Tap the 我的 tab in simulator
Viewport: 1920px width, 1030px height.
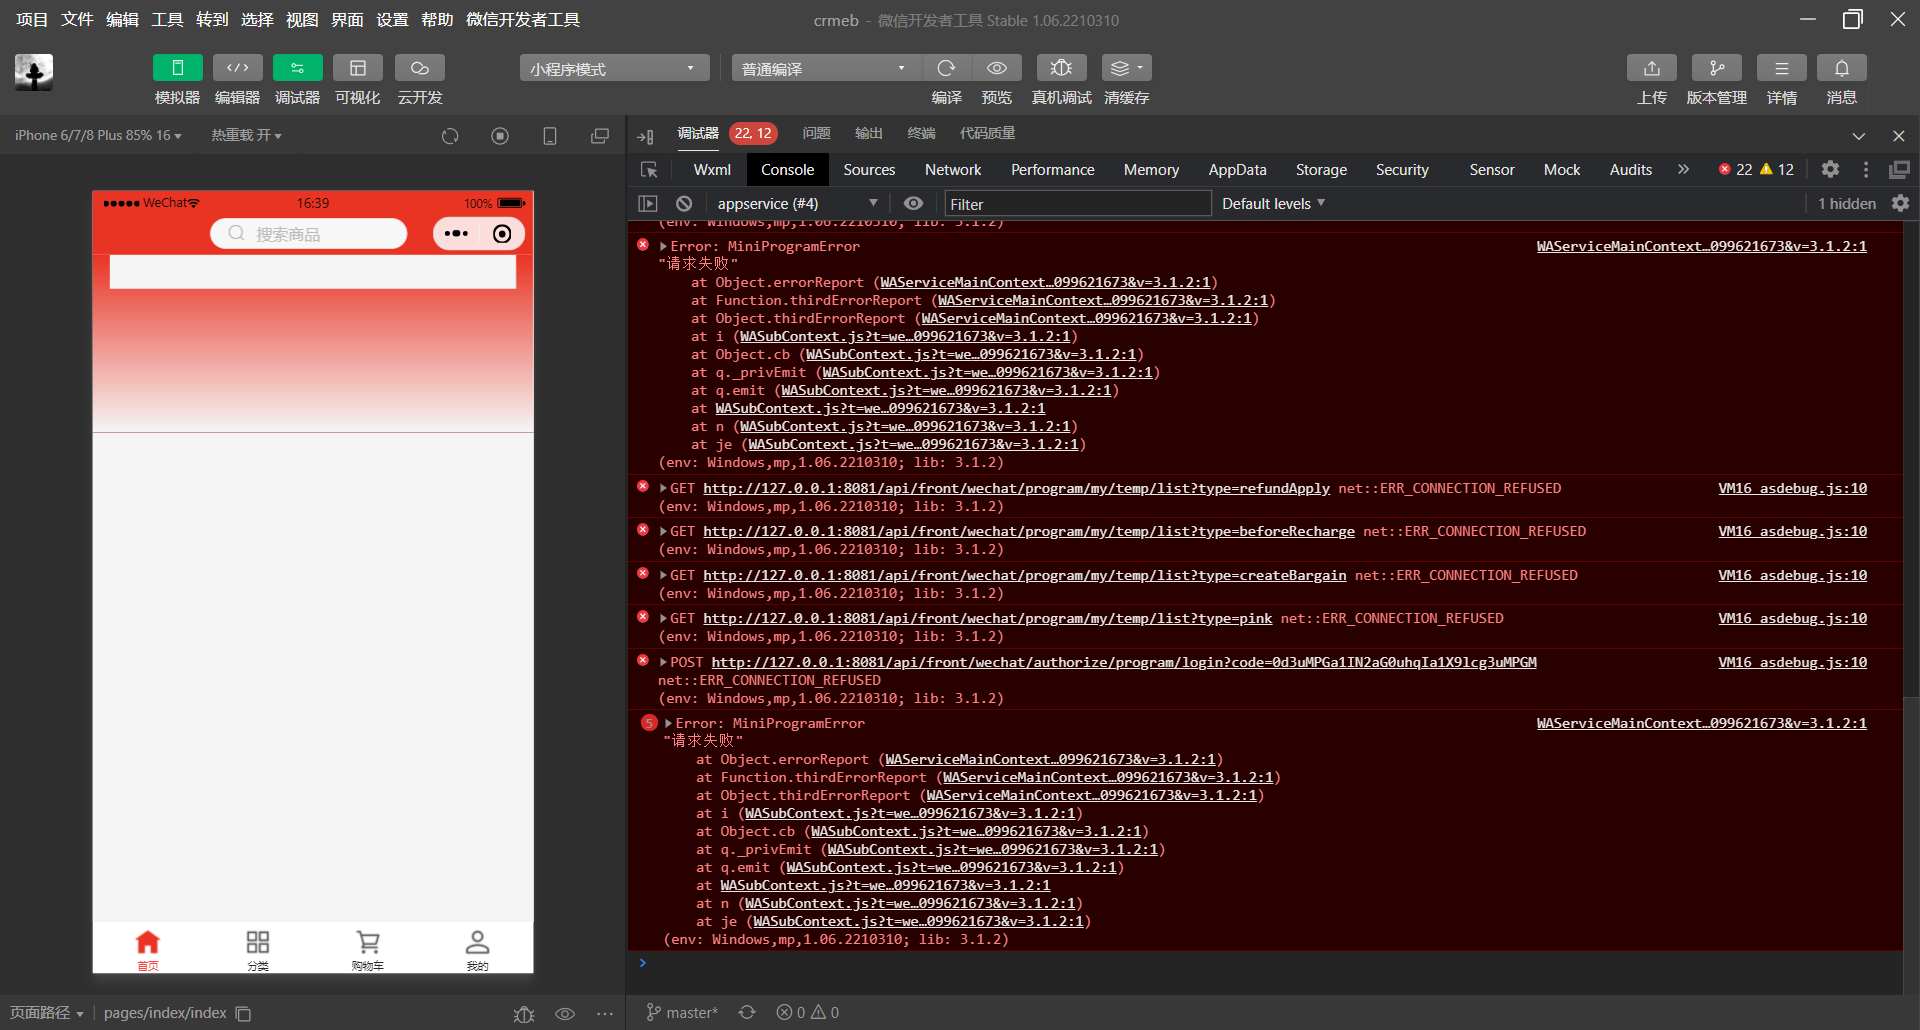pos(477,950)
